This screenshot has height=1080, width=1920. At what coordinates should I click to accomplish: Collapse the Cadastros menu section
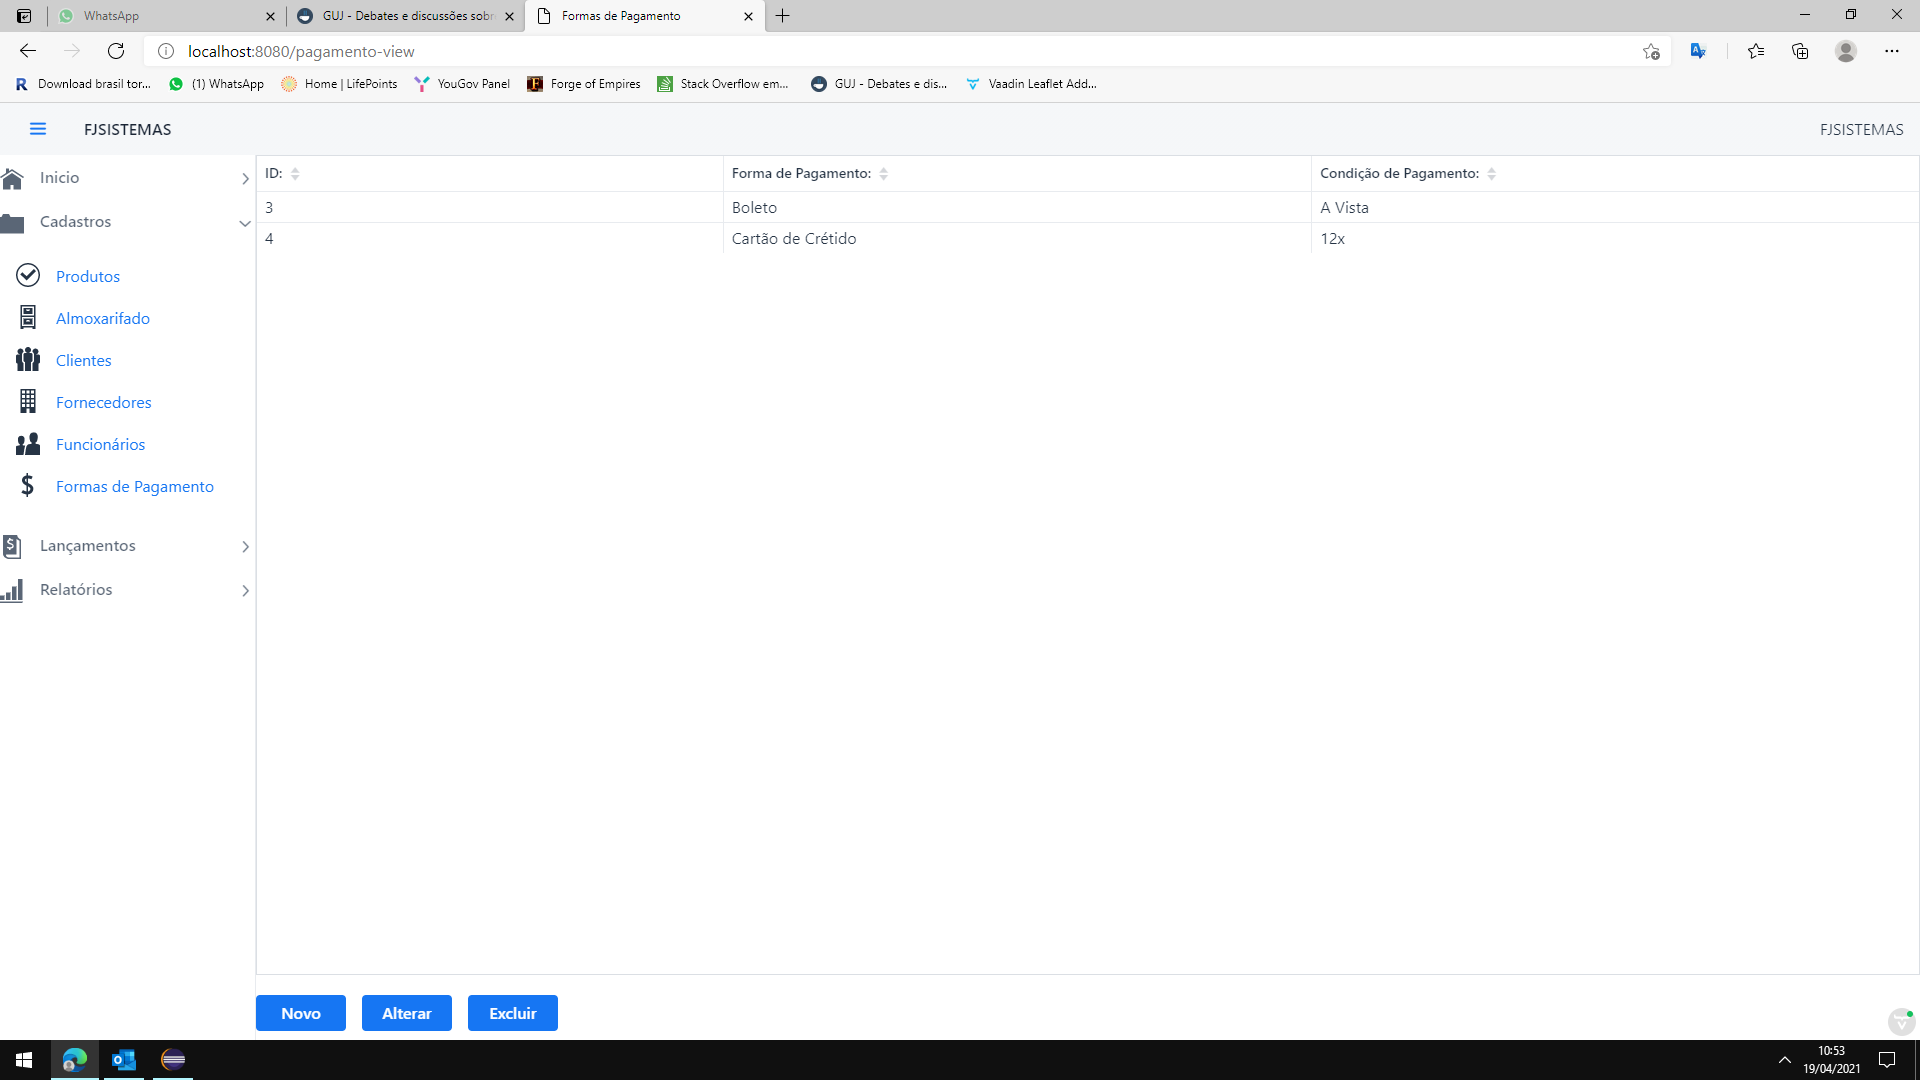245,223
